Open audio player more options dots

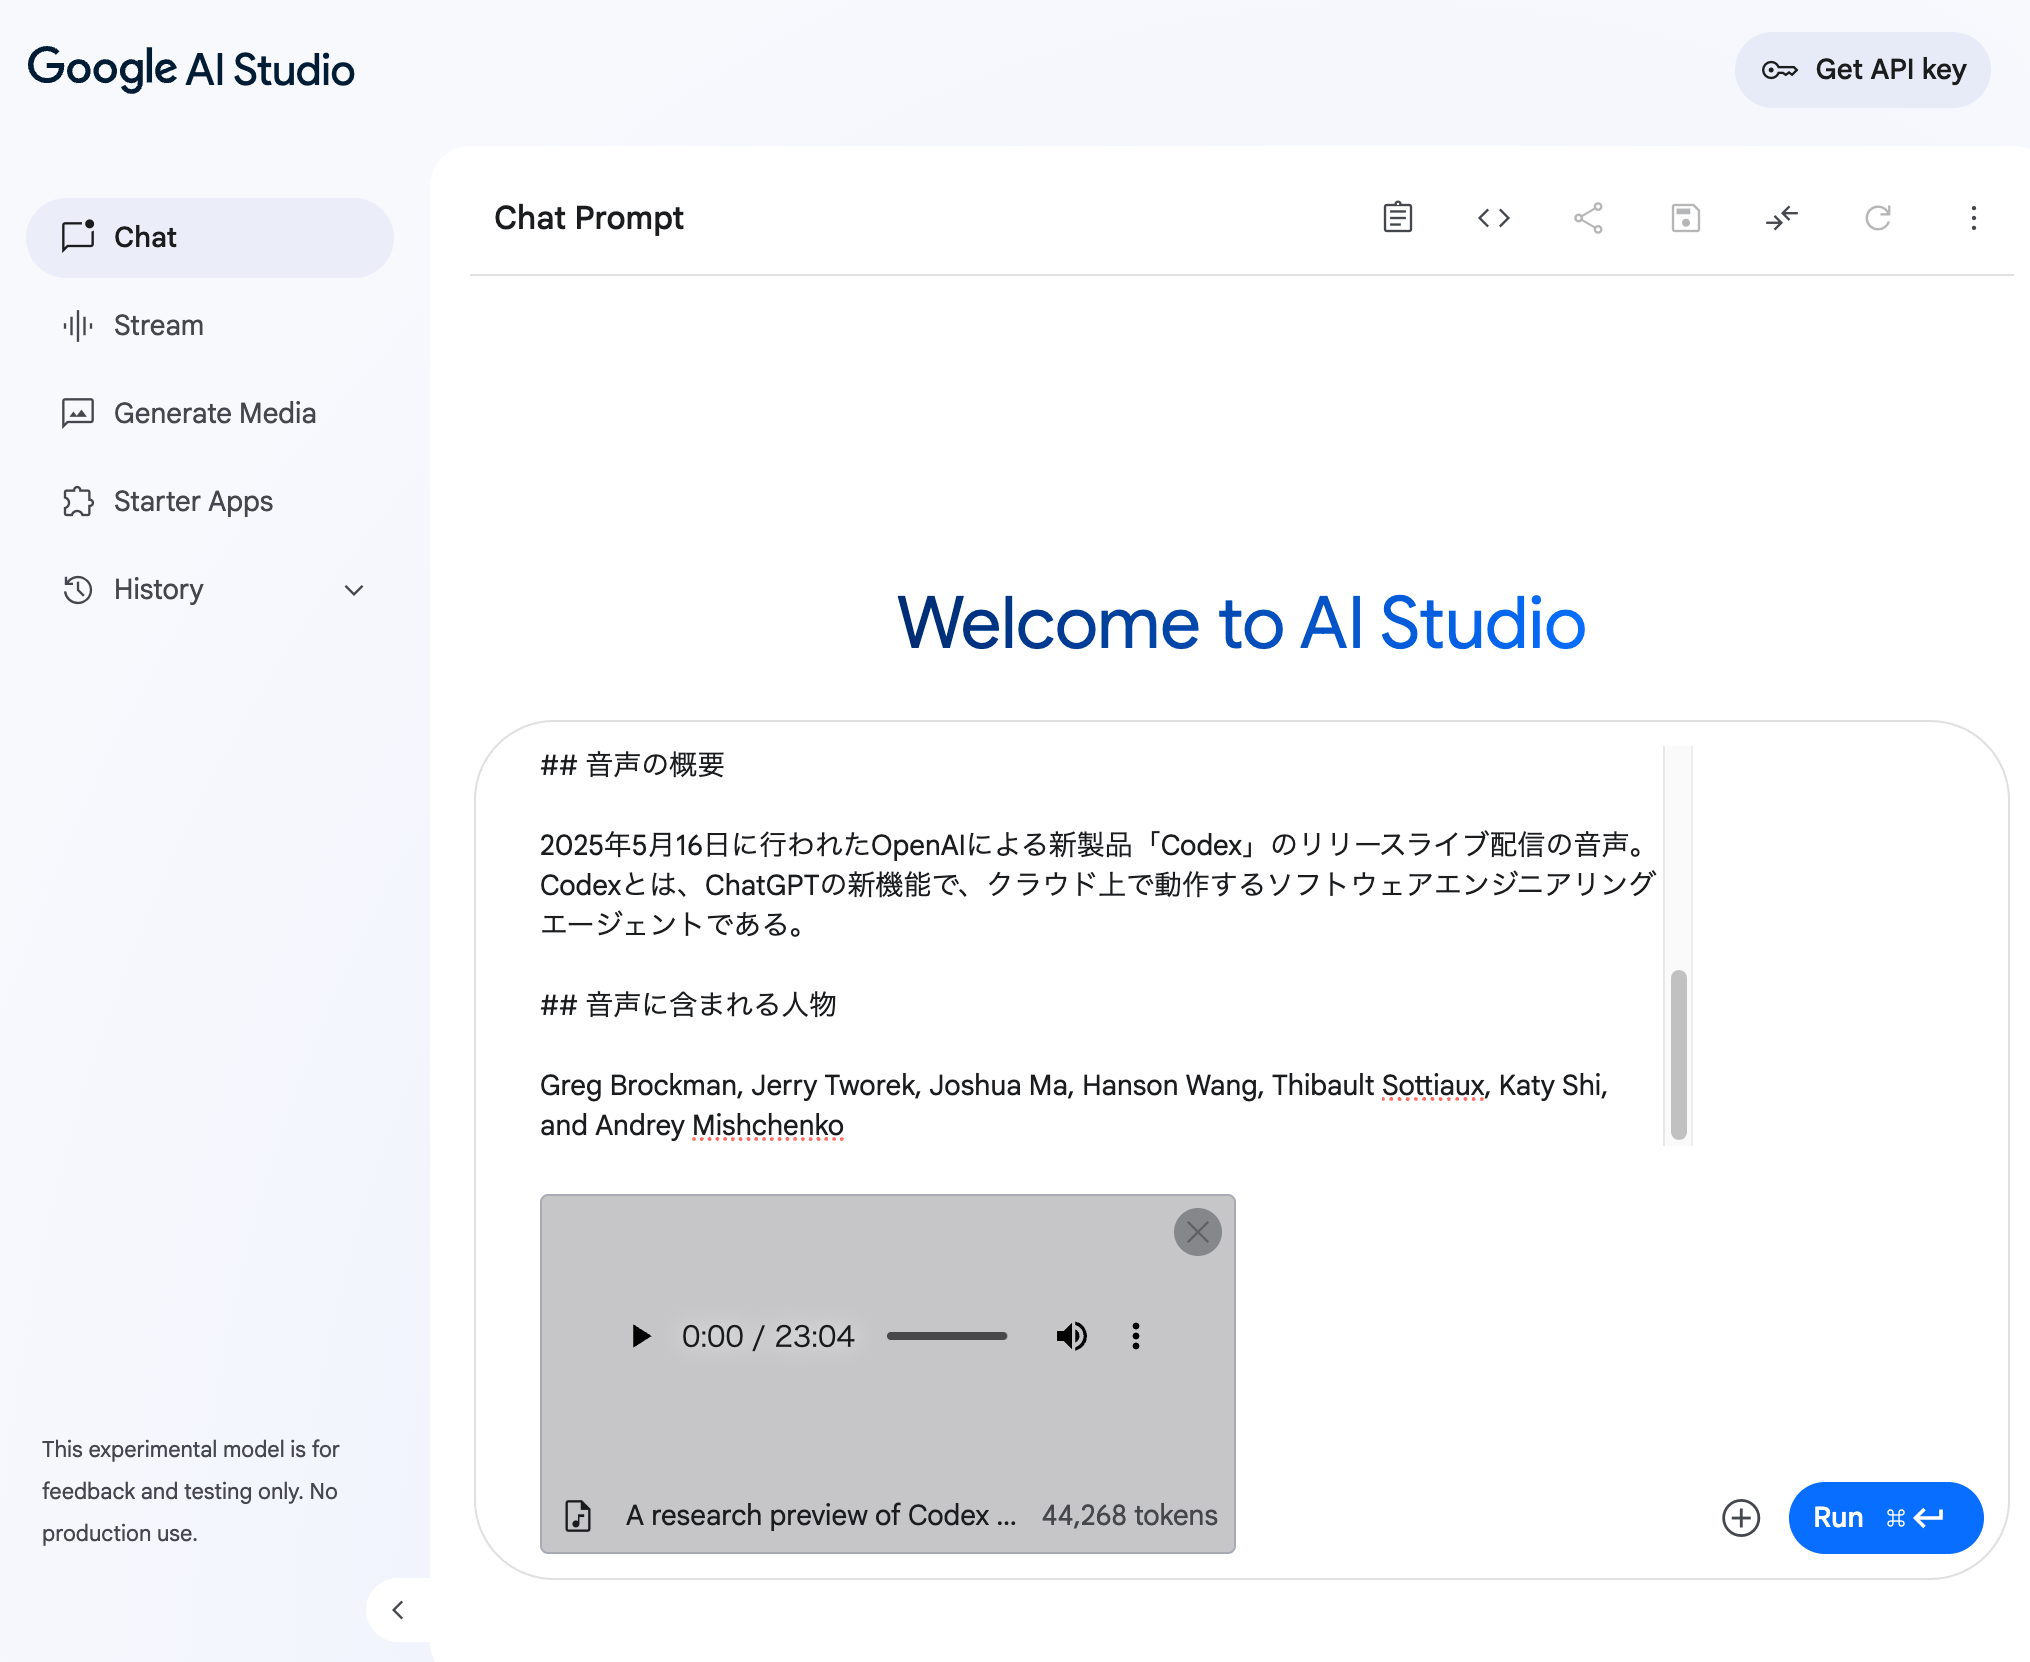(1135, 1336)
